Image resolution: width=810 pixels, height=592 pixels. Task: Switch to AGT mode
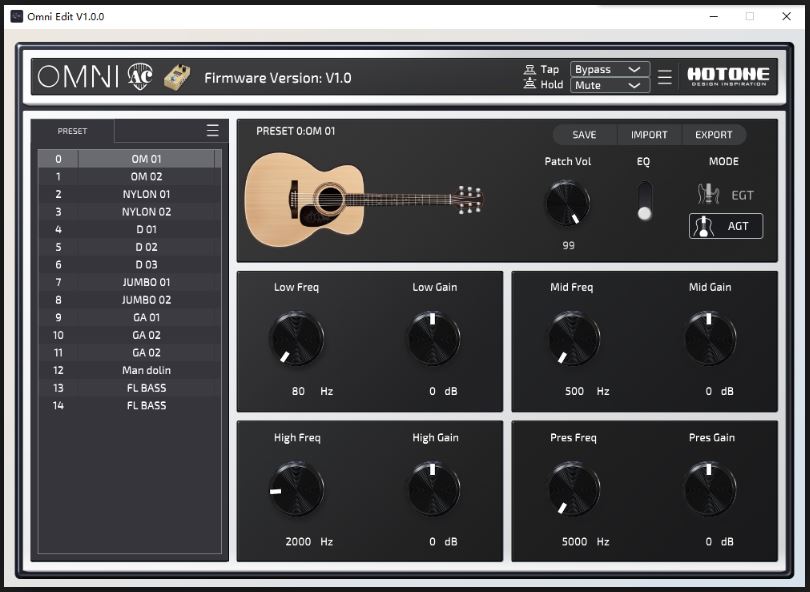725,226
